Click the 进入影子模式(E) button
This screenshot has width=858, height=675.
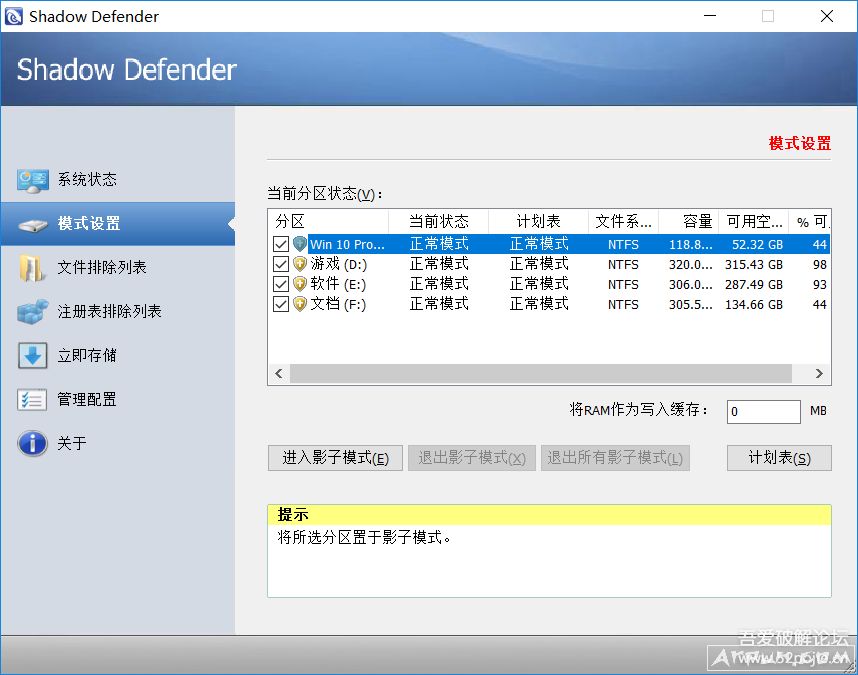[x=334, y=458]
